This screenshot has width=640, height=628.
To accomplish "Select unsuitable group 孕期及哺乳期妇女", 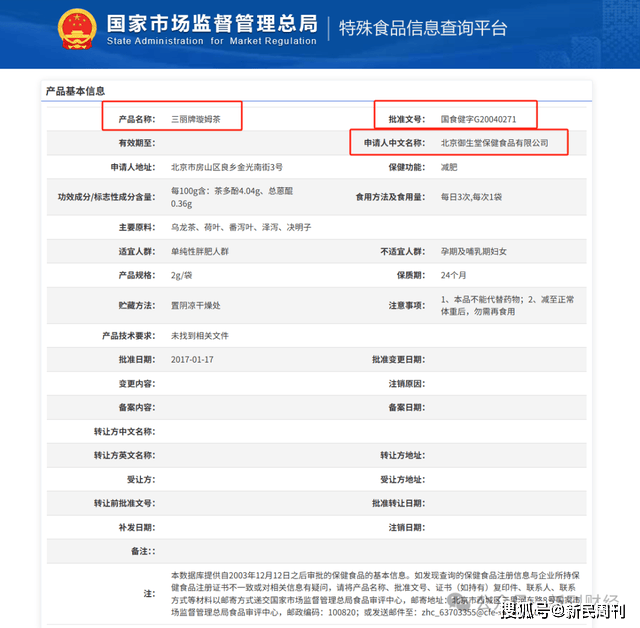I will pos(473,251).
